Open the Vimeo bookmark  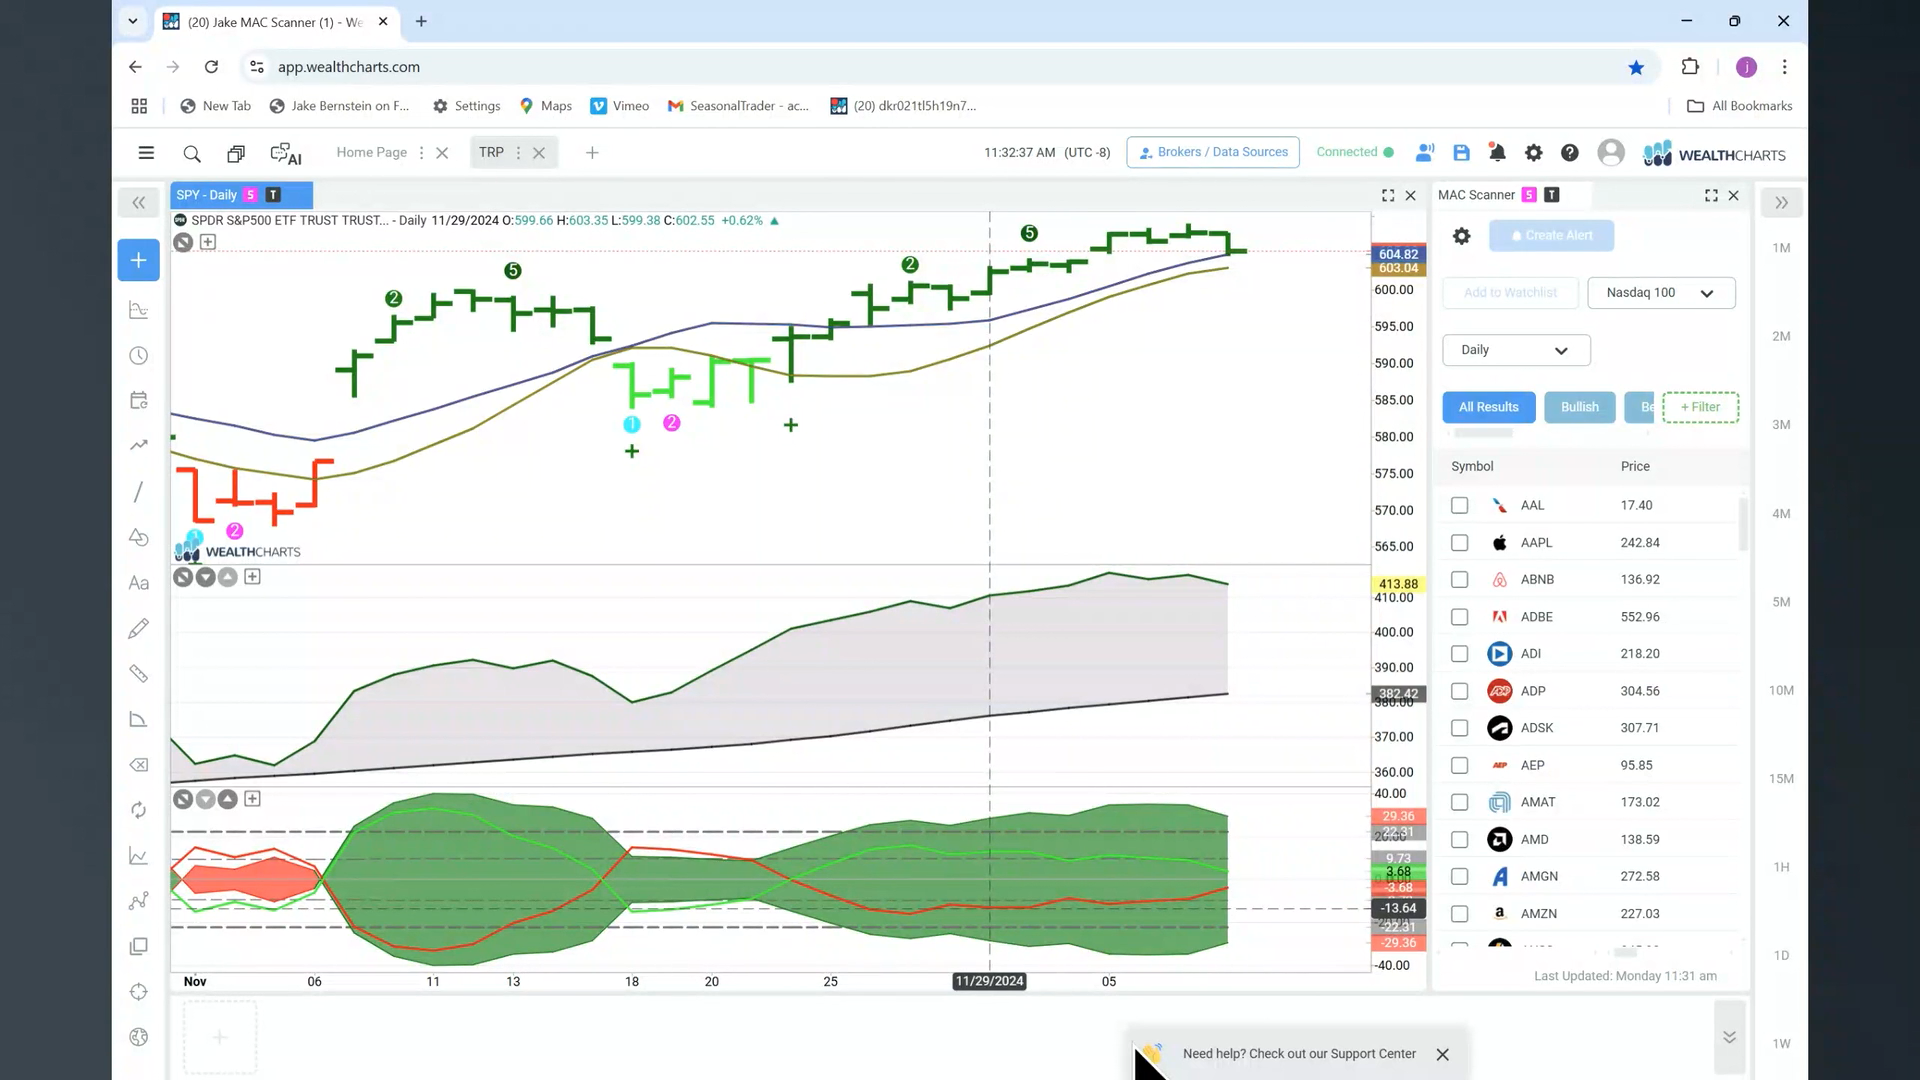(x=620, y=106)
